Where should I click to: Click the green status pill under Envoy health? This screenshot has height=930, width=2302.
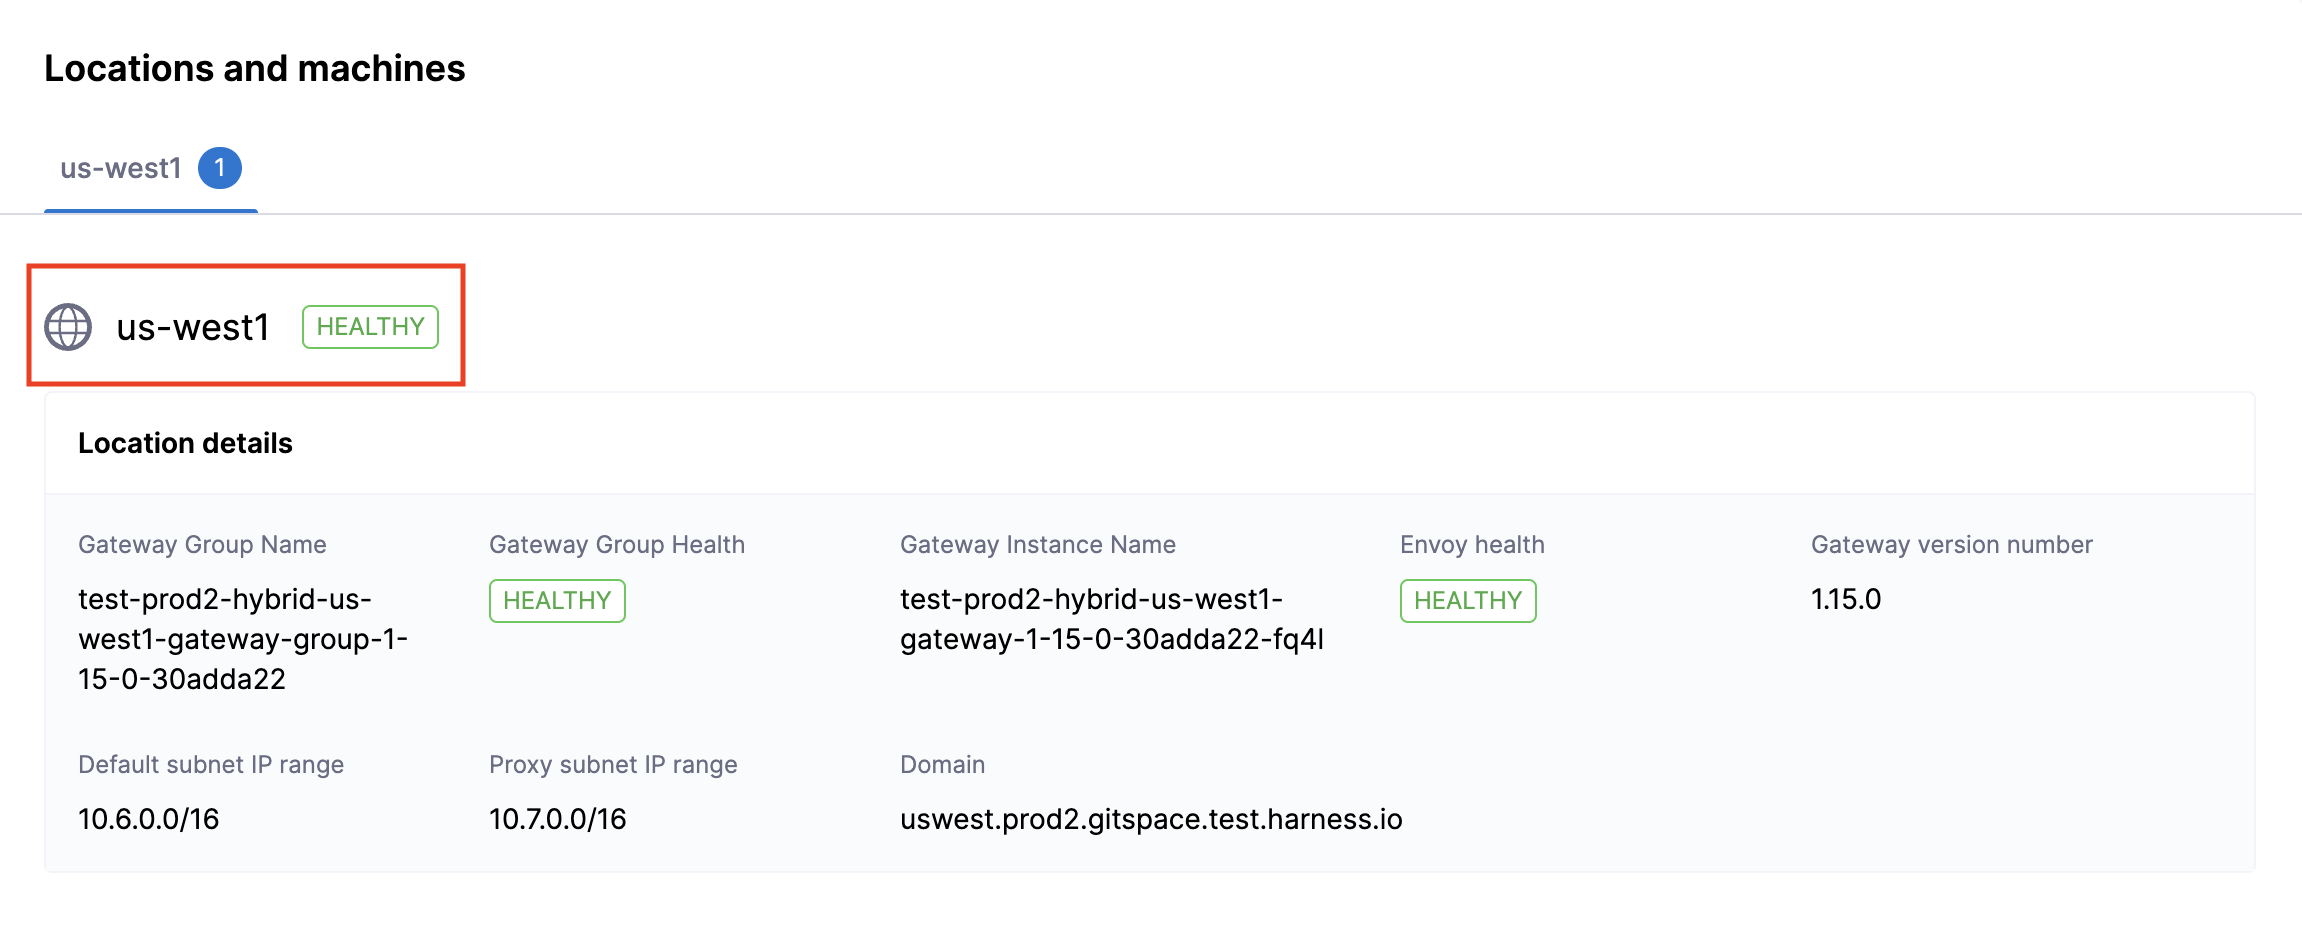coord(1467,600)
